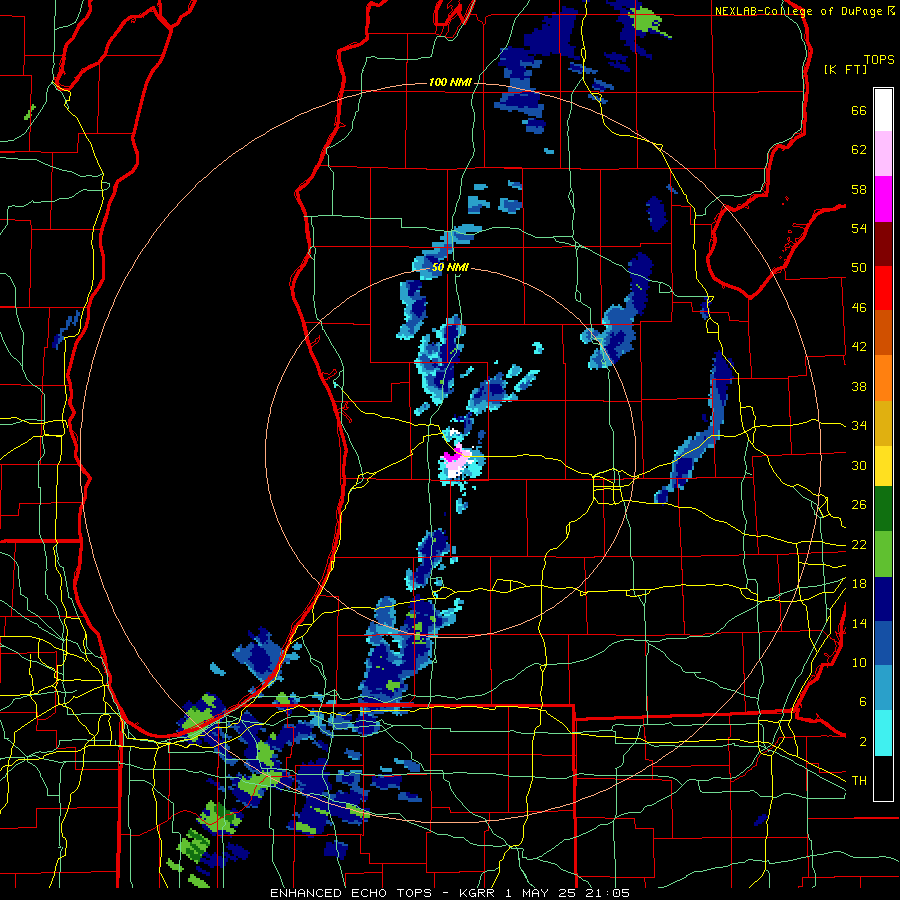Image resolution: width=900 pixels, height=900 pixels.
Task: Click the '21:05' timestamp
Action: 610,893
